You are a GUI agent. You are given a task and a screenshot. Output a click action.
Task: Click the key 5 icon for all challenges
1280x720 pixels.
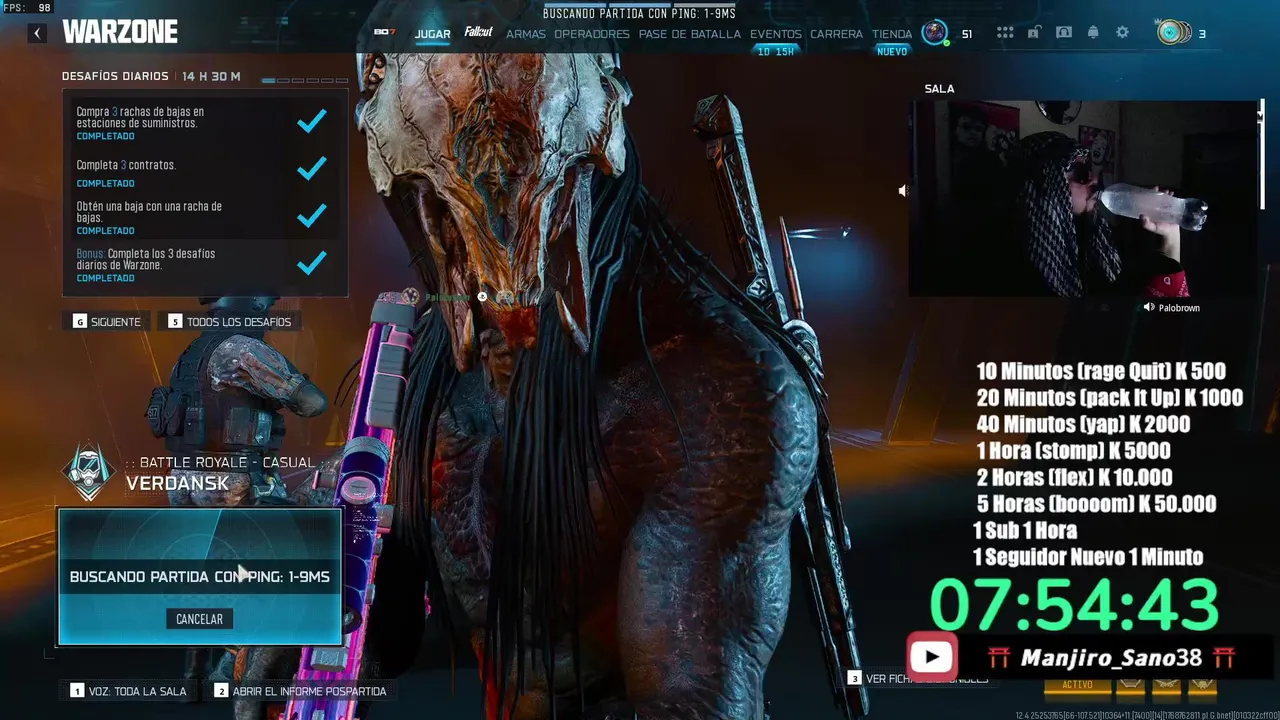click(x=175, y=322)
